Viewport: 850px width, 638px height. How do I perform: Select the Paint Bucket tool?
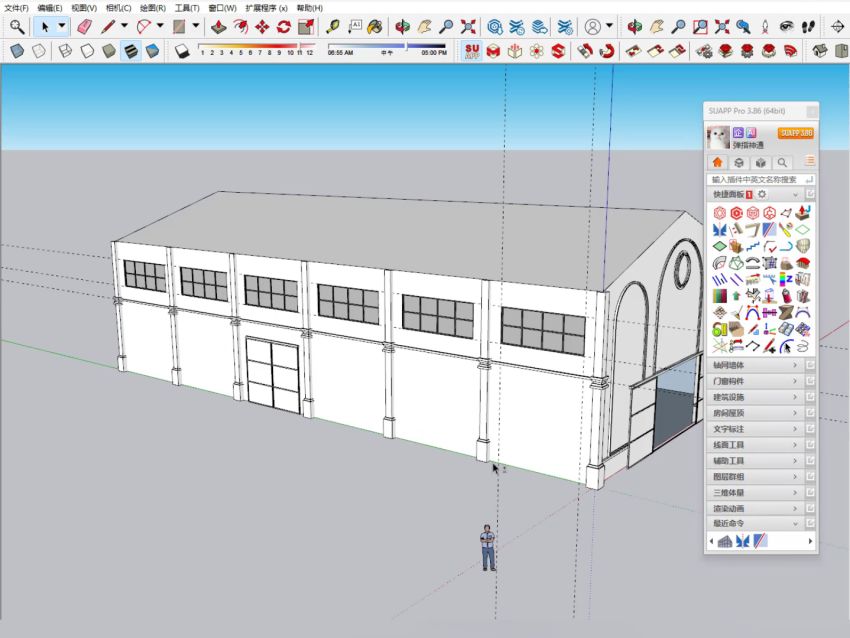(x=375, y=27)
